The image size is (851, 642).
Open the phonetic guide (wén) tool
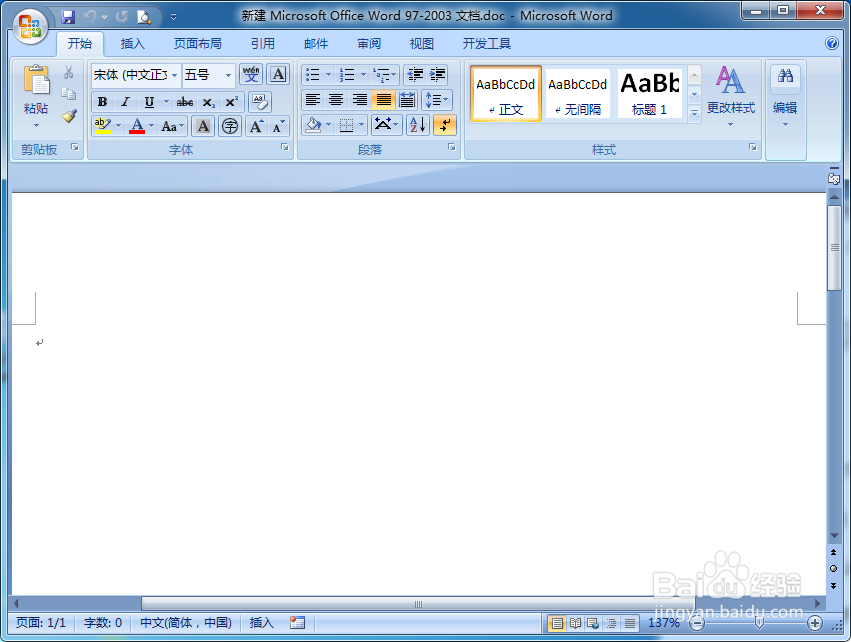[251, 74]
